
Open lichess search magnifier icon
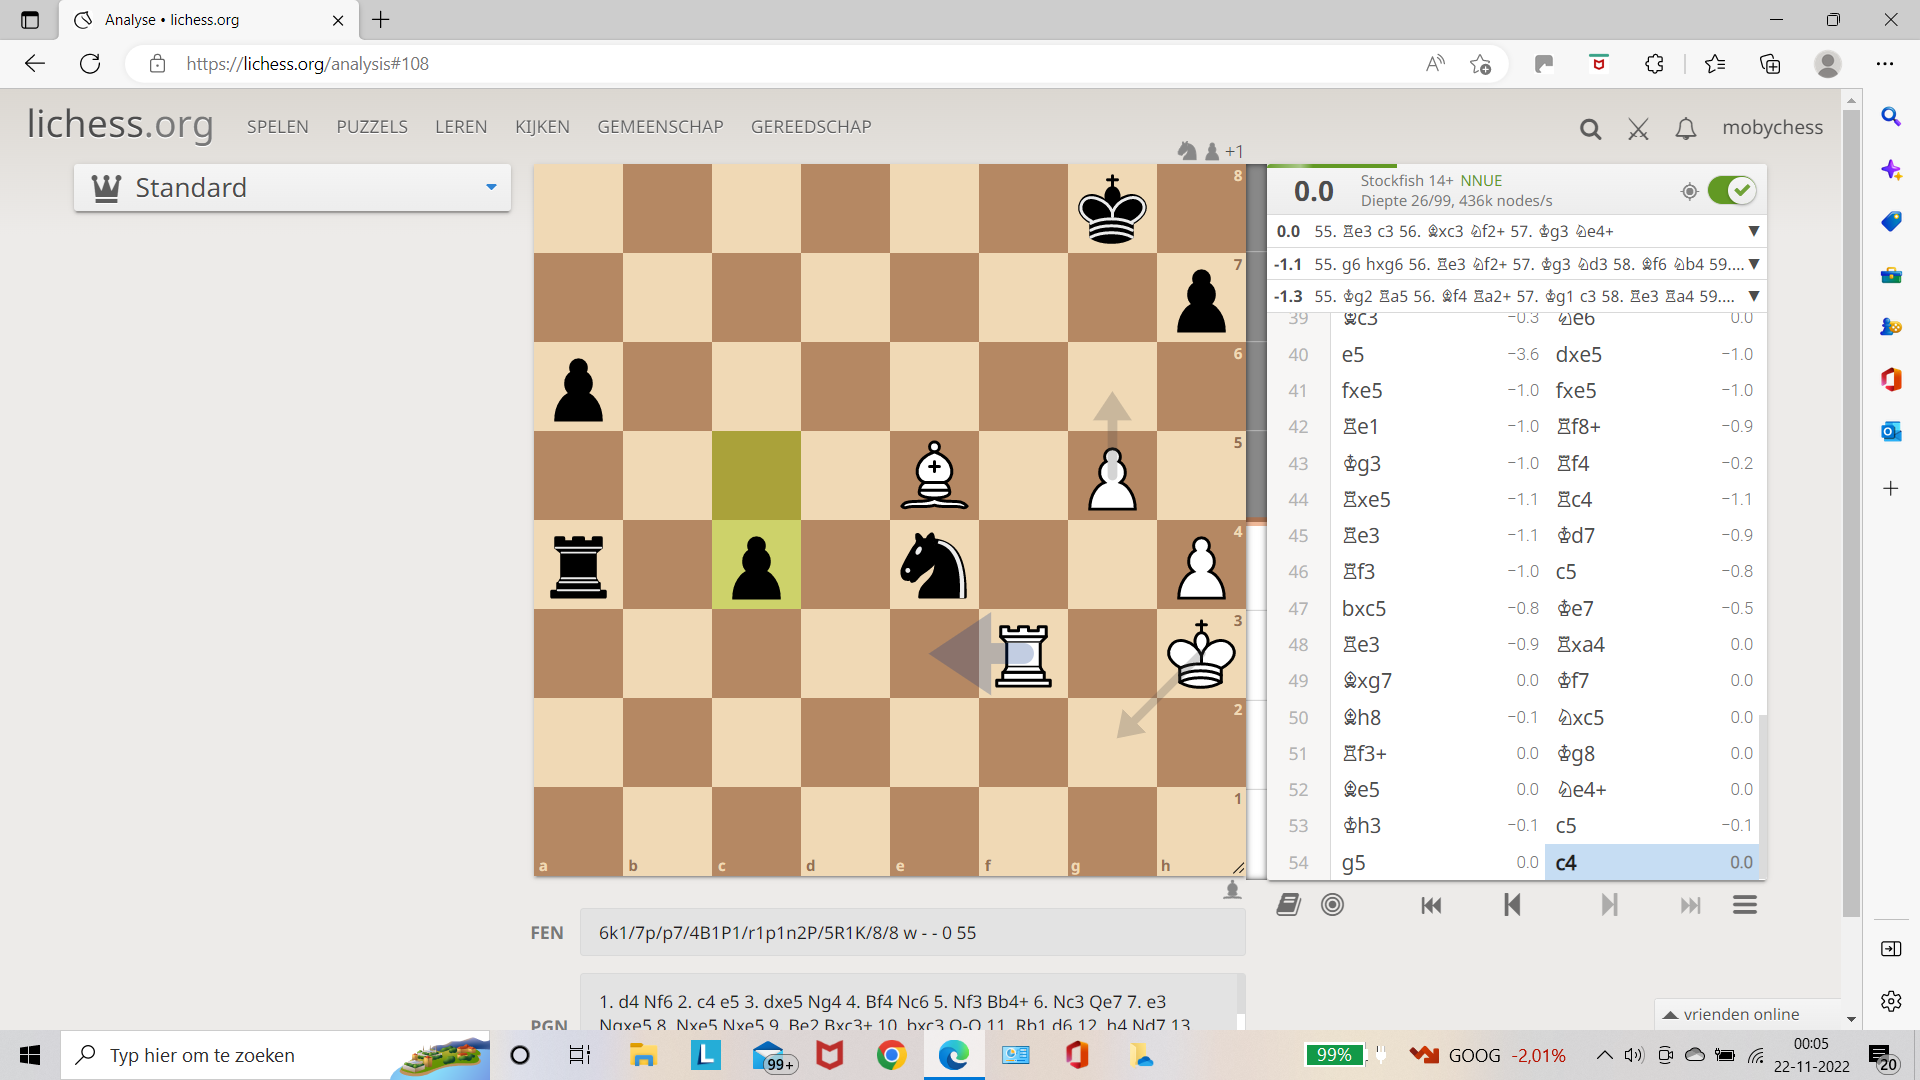(x=1590, y=129)
